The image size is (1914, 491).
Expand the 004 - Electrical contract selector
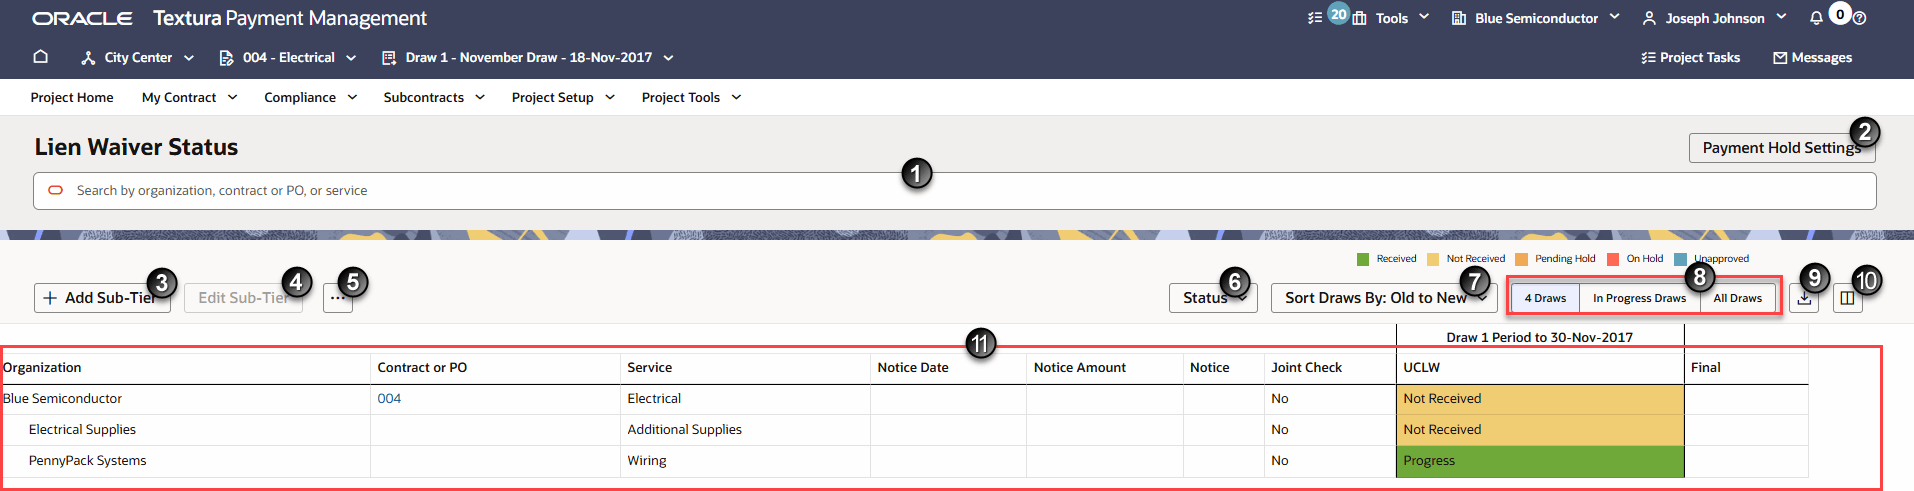[x=351, y=58]
